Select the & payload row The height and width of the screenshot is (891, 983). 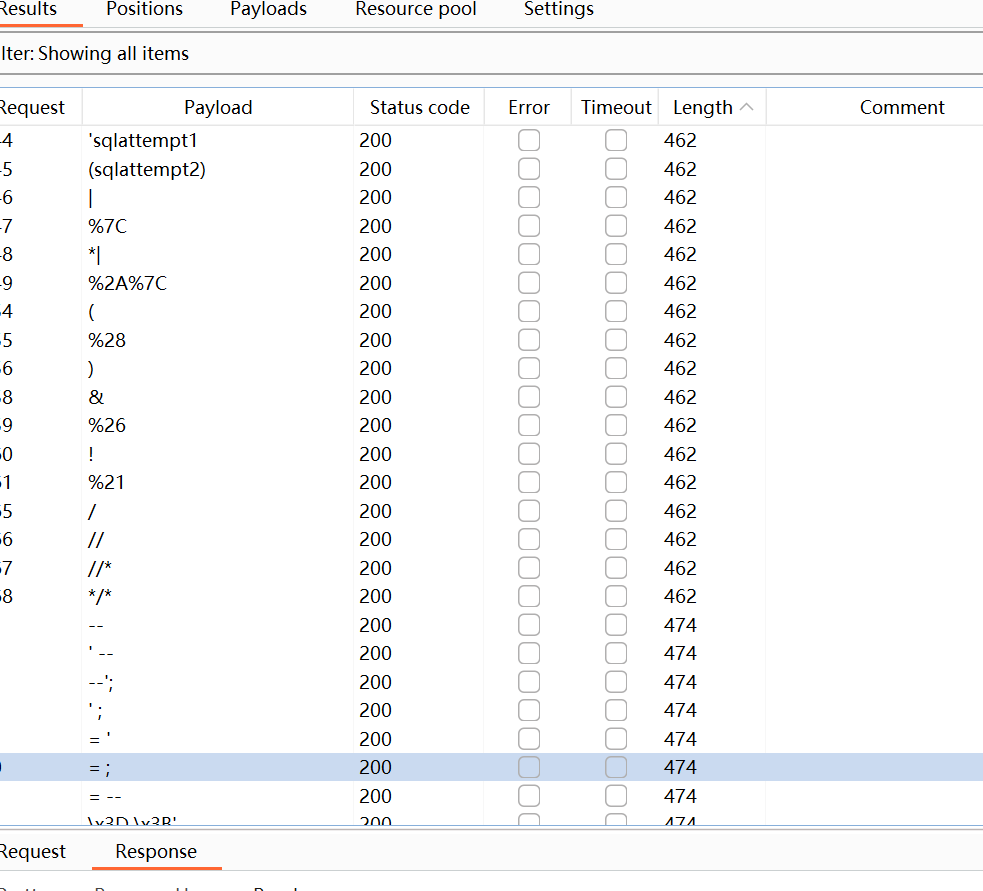coord(492,397)
